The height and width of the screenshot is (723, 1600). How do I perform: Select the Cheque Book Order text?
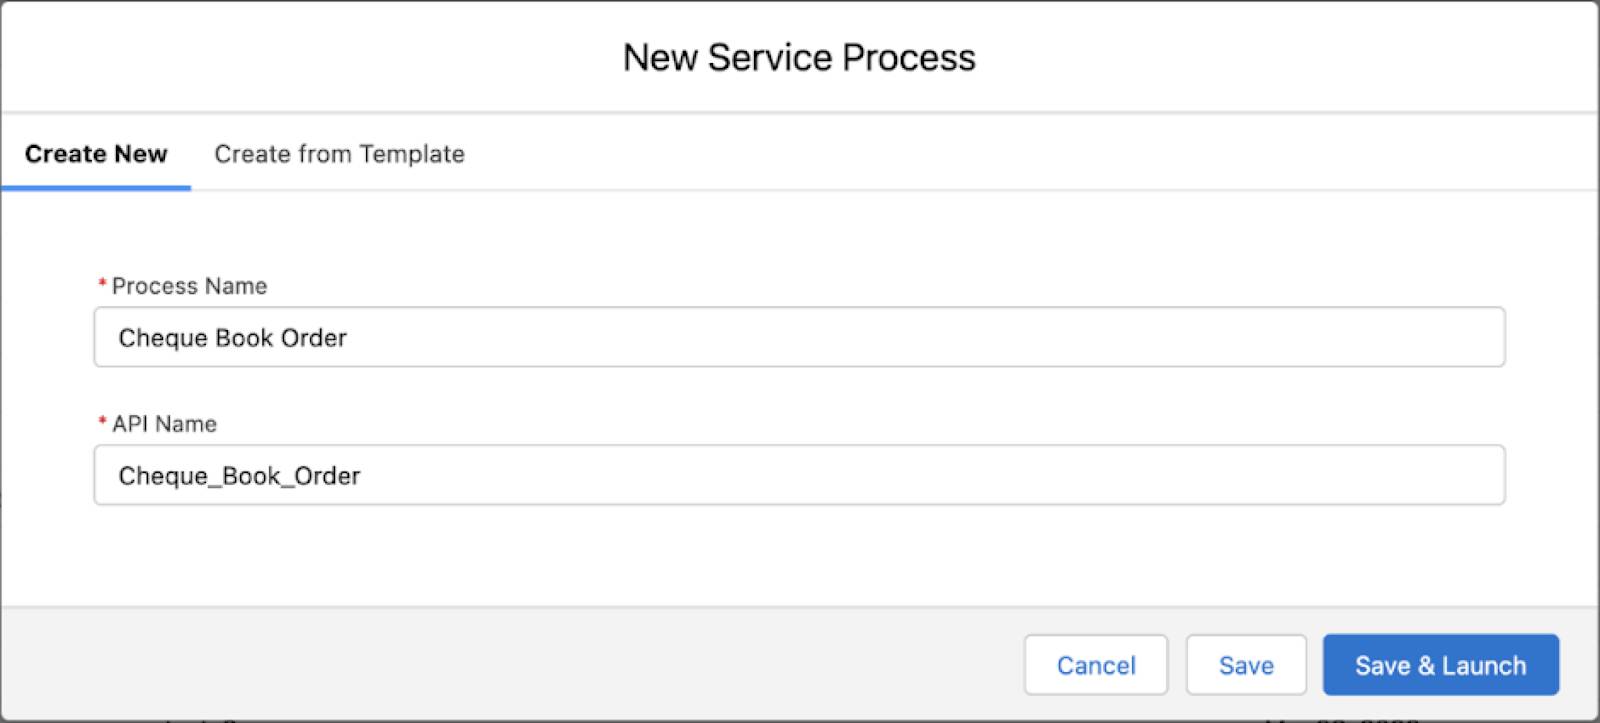(232, 337)
